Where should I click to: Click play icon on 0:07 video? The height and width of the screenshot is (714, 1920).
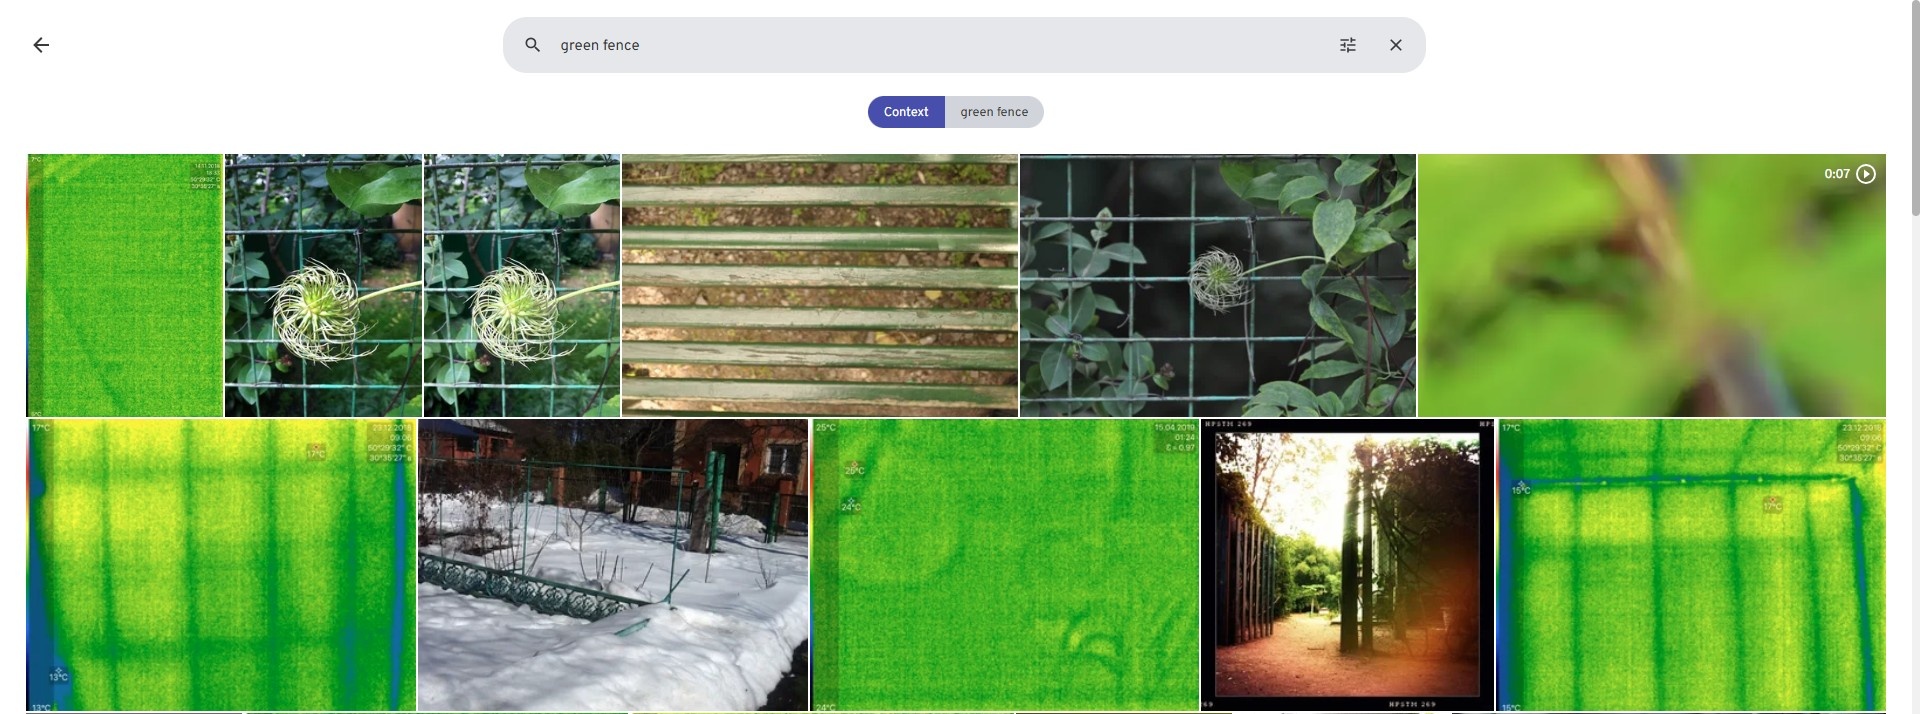[x=1866, y=174]
